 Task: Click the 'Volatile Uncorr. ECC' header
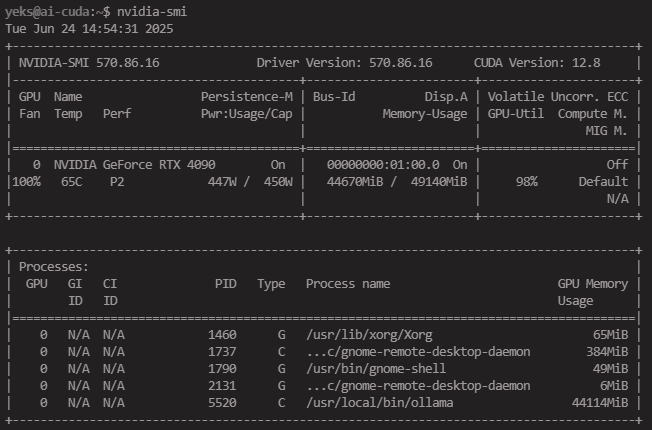[558, 97]
